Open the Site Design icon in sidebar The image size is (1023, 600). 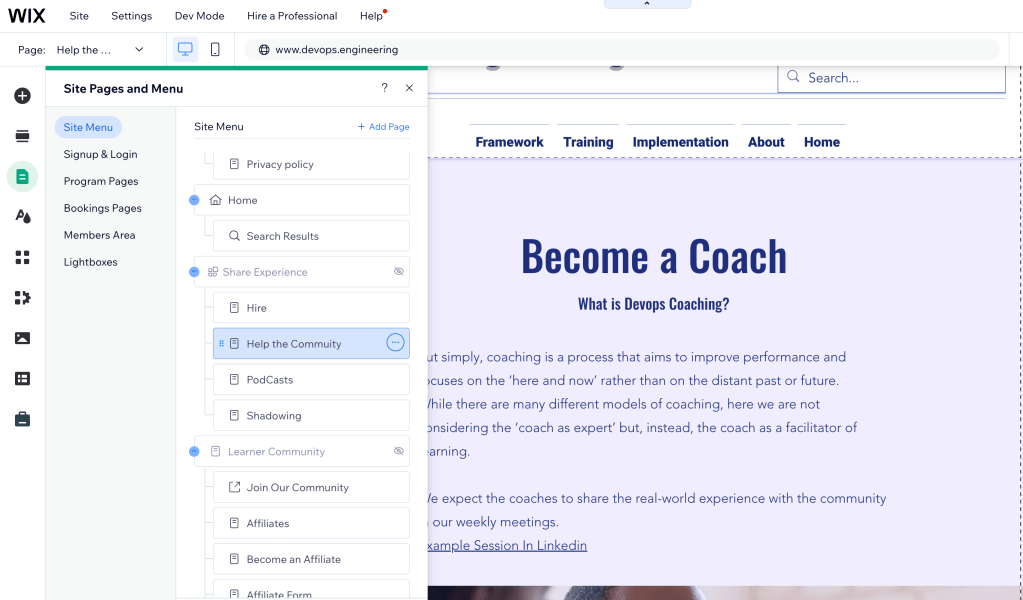pyautogui.click(x=22, y=217)
